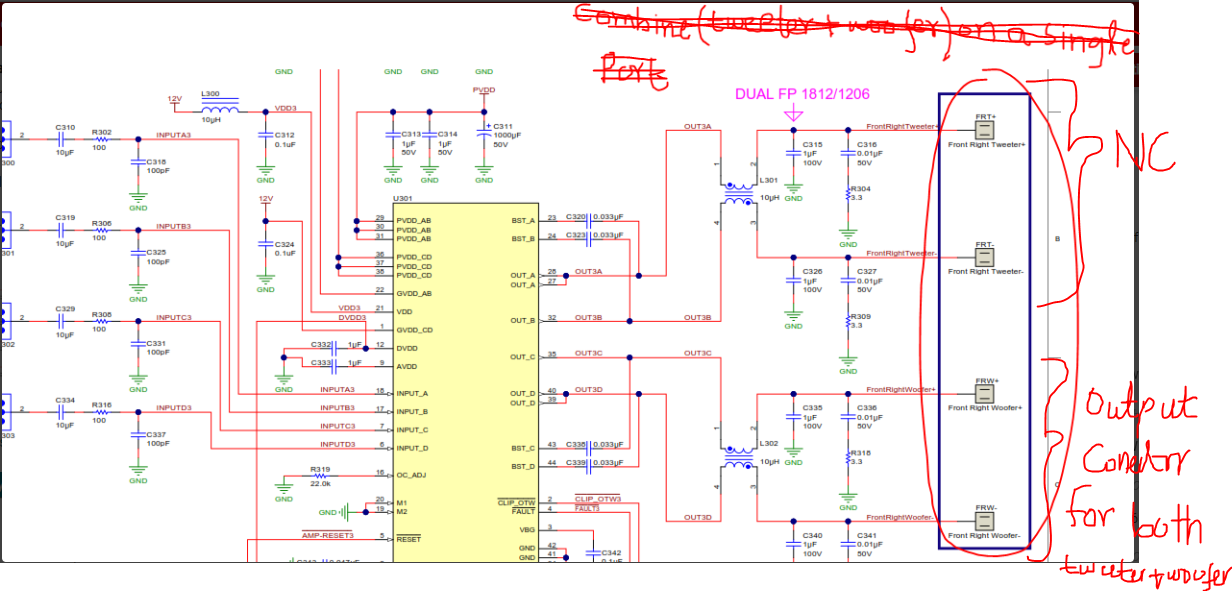This screenshot has width=1232, height=591.
Task: Click the C338 0.033µF capacitor
Action: tap(588, 447)
